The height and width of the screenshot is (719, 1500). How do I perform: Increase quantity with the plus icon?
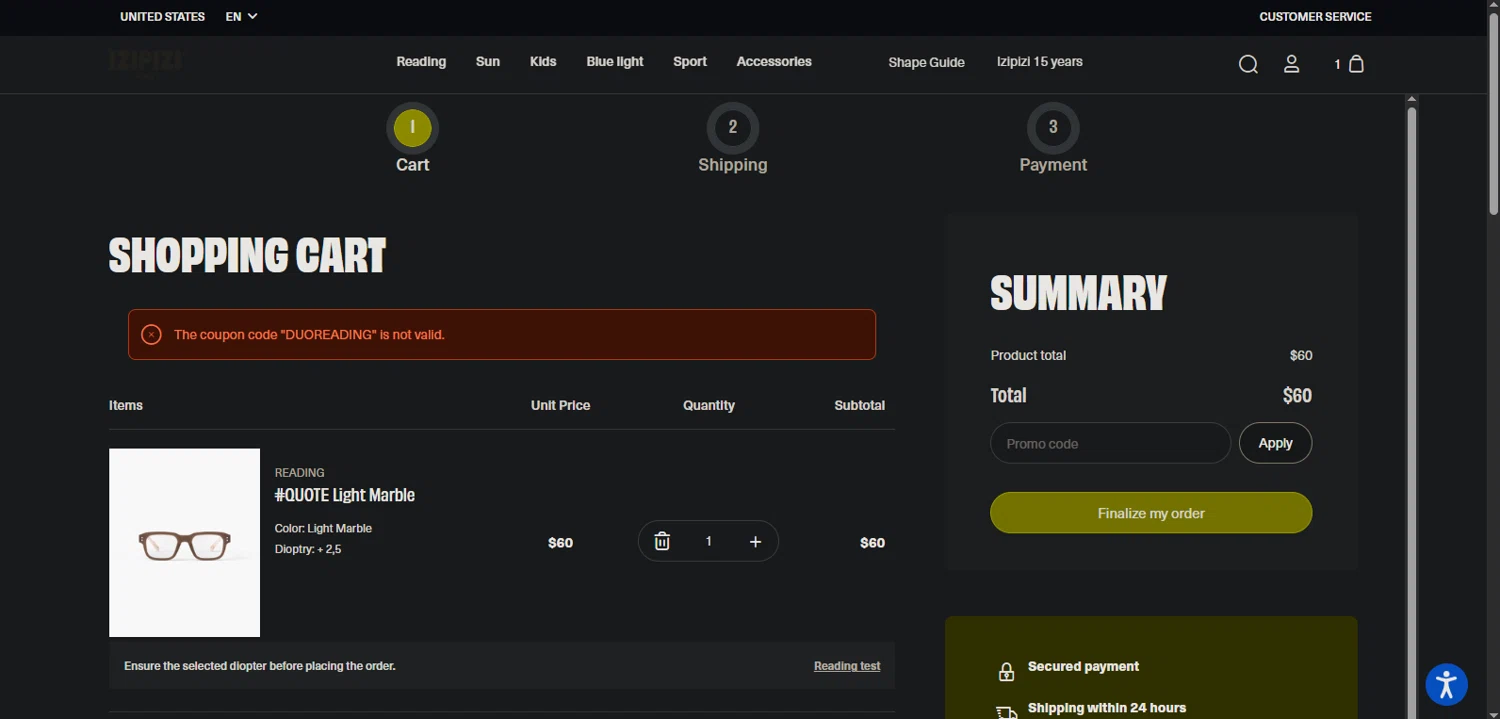click(755, 541)
